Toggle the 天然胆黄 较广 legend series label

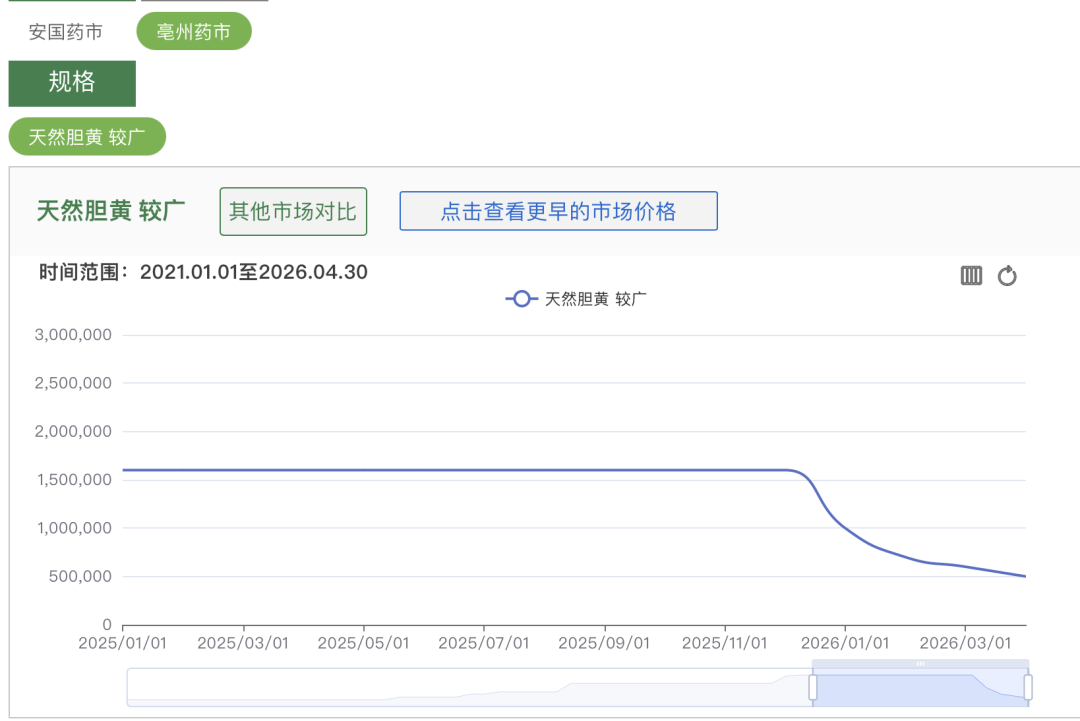tap(596, 299)
